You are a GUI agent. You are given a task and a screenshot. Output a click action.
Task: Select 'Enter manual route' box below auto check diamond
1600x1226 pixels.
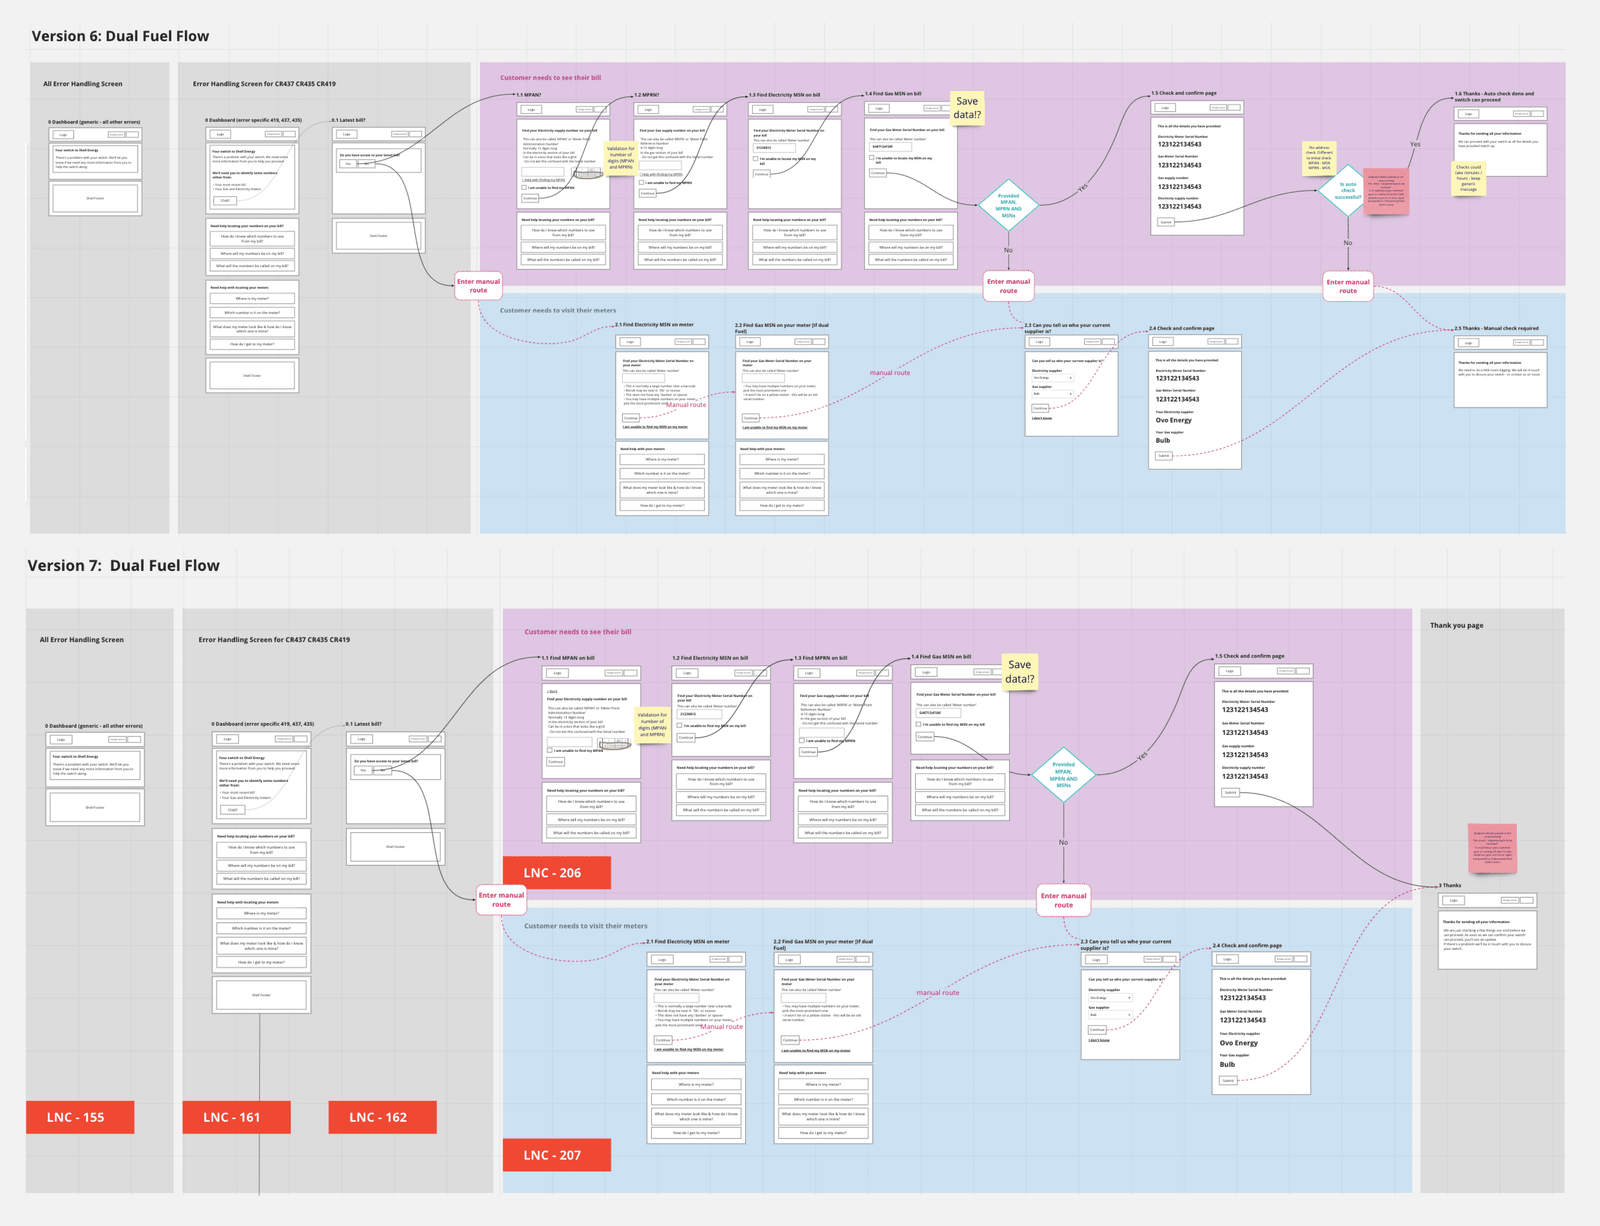pos(1348,286)
